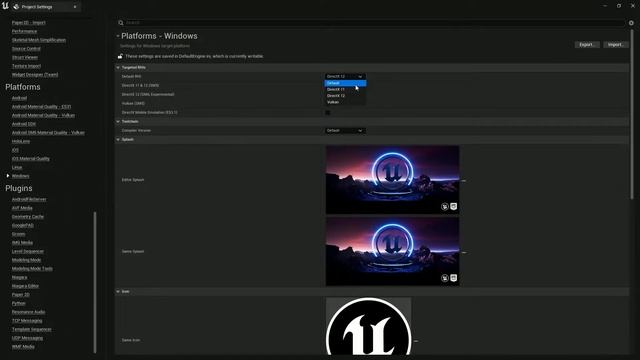Choose Vulkan in the RHI list
This screenshot has width=640, height=360.
(x=345, y=102)
